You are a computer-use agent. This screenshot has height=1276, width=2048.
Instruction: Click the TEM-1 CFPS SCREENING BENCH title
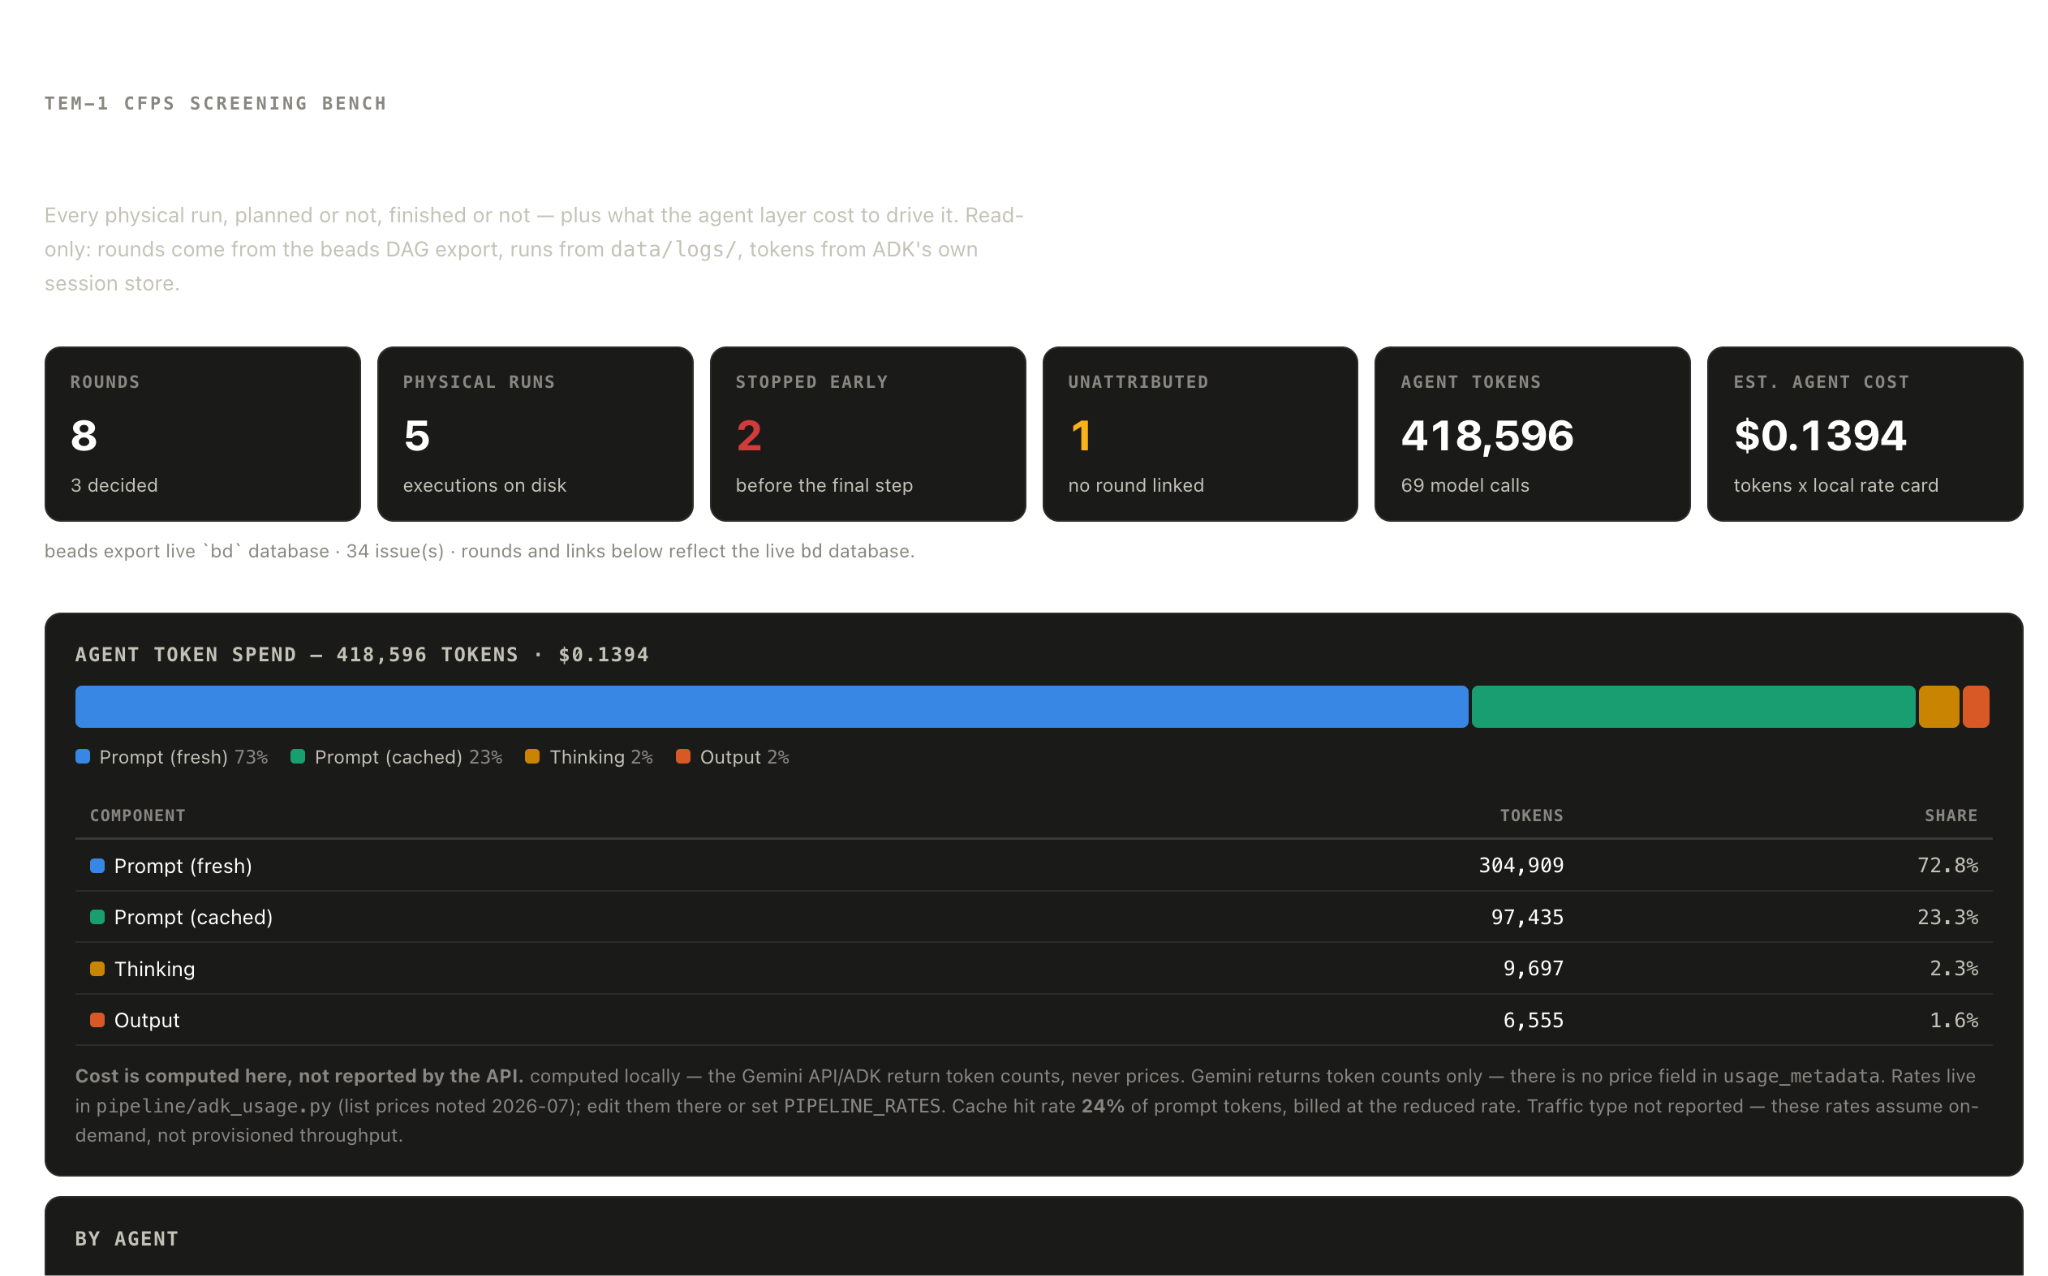coord(215,103)
